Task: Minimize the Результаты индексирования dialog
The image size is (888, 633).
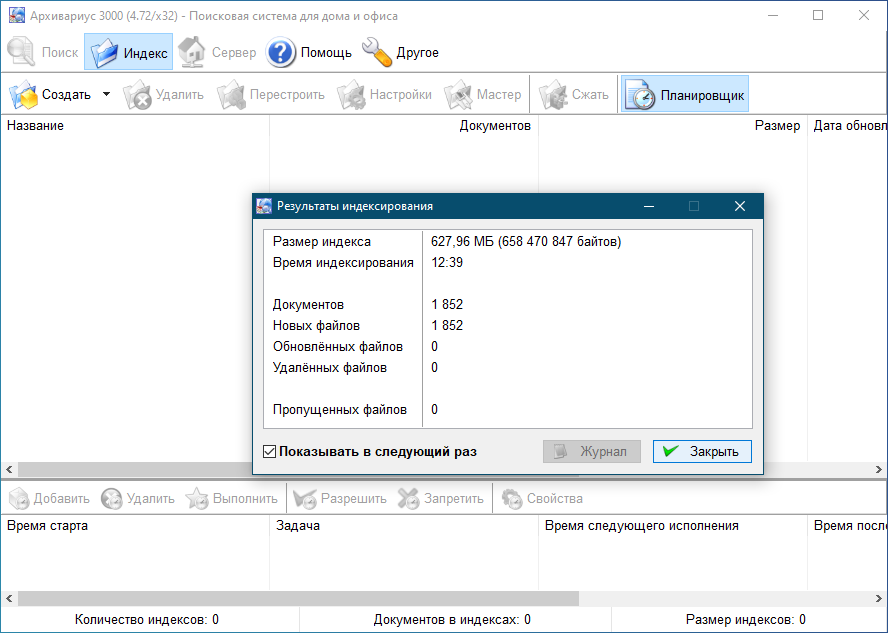Action: coord(649,206)
